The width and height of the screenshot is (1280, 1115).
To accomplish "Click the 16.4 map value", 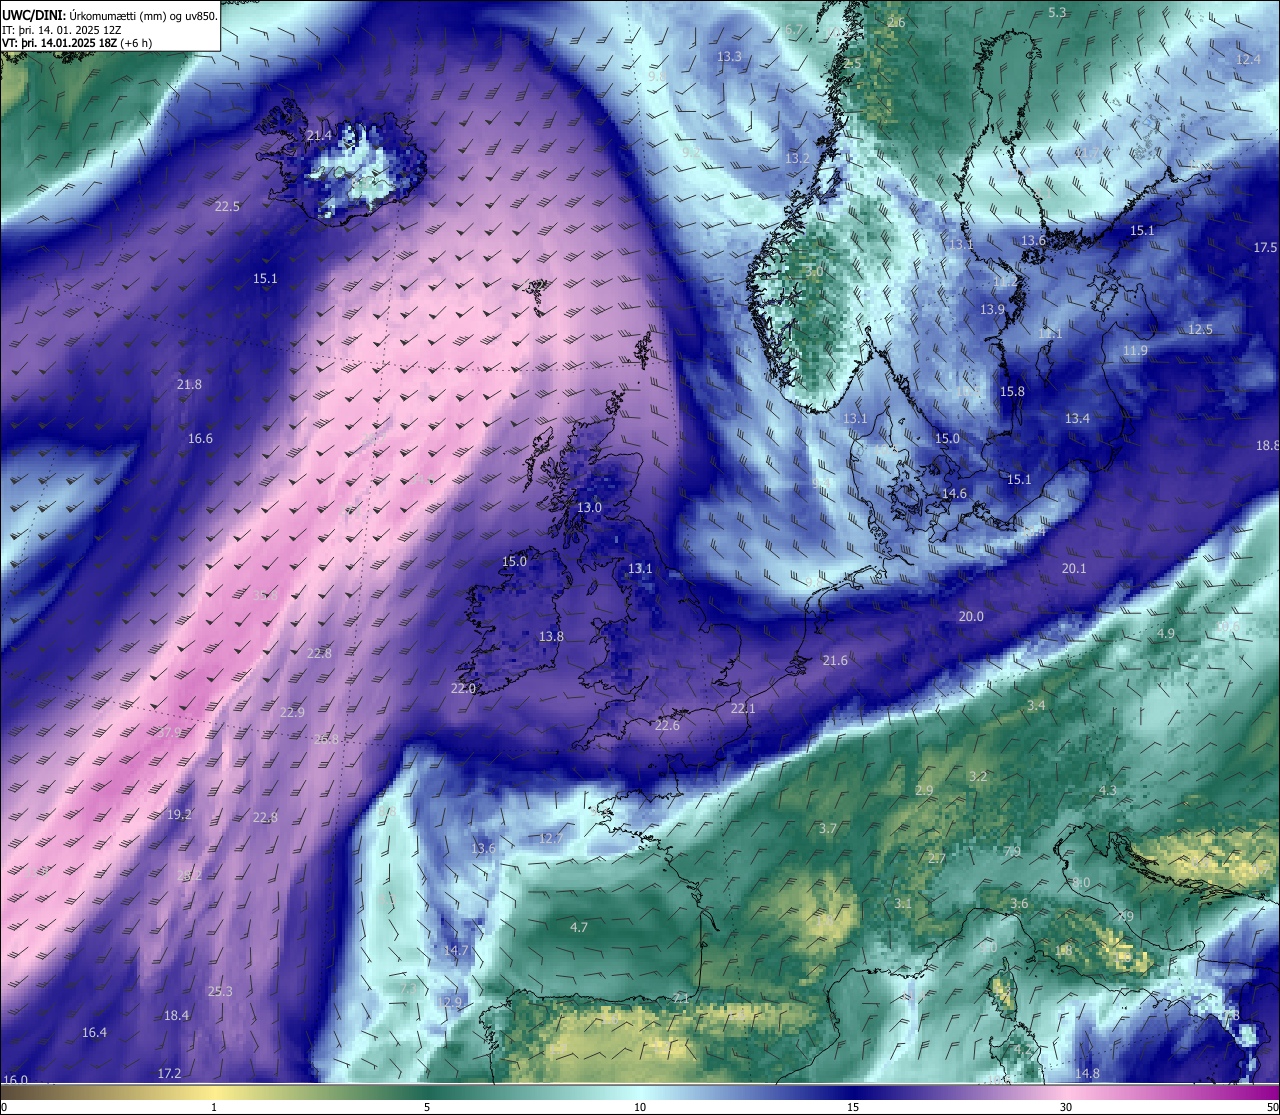I will pyautogui.click(x=94, y=1032).
